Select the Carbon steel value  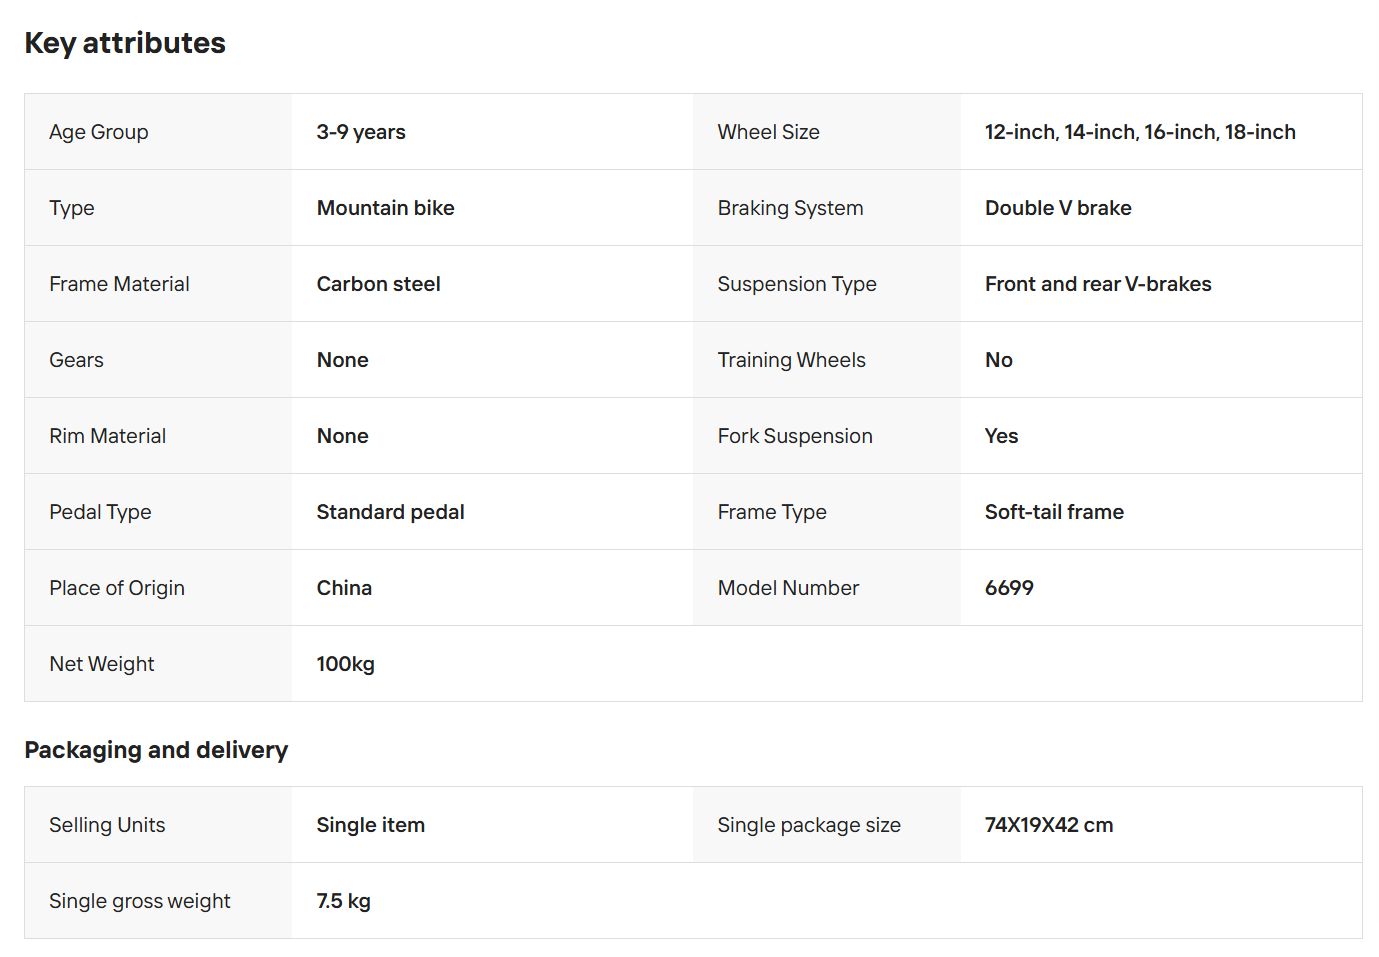(379, 284)
